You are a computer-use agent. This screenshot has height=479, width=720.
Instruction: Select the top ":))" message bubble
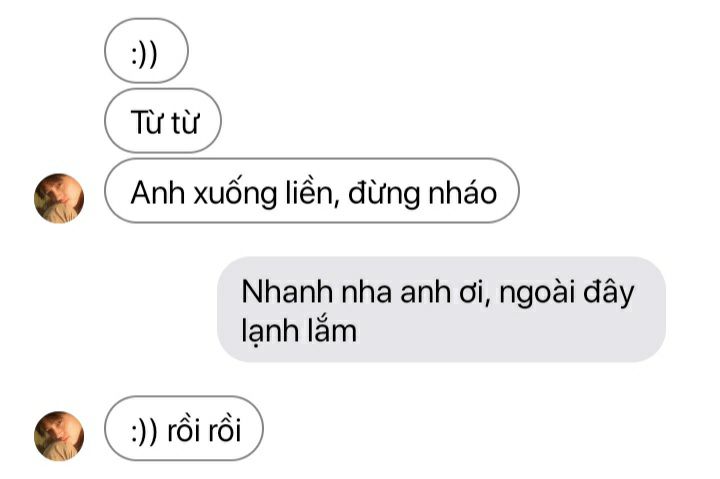click(146, 51)
